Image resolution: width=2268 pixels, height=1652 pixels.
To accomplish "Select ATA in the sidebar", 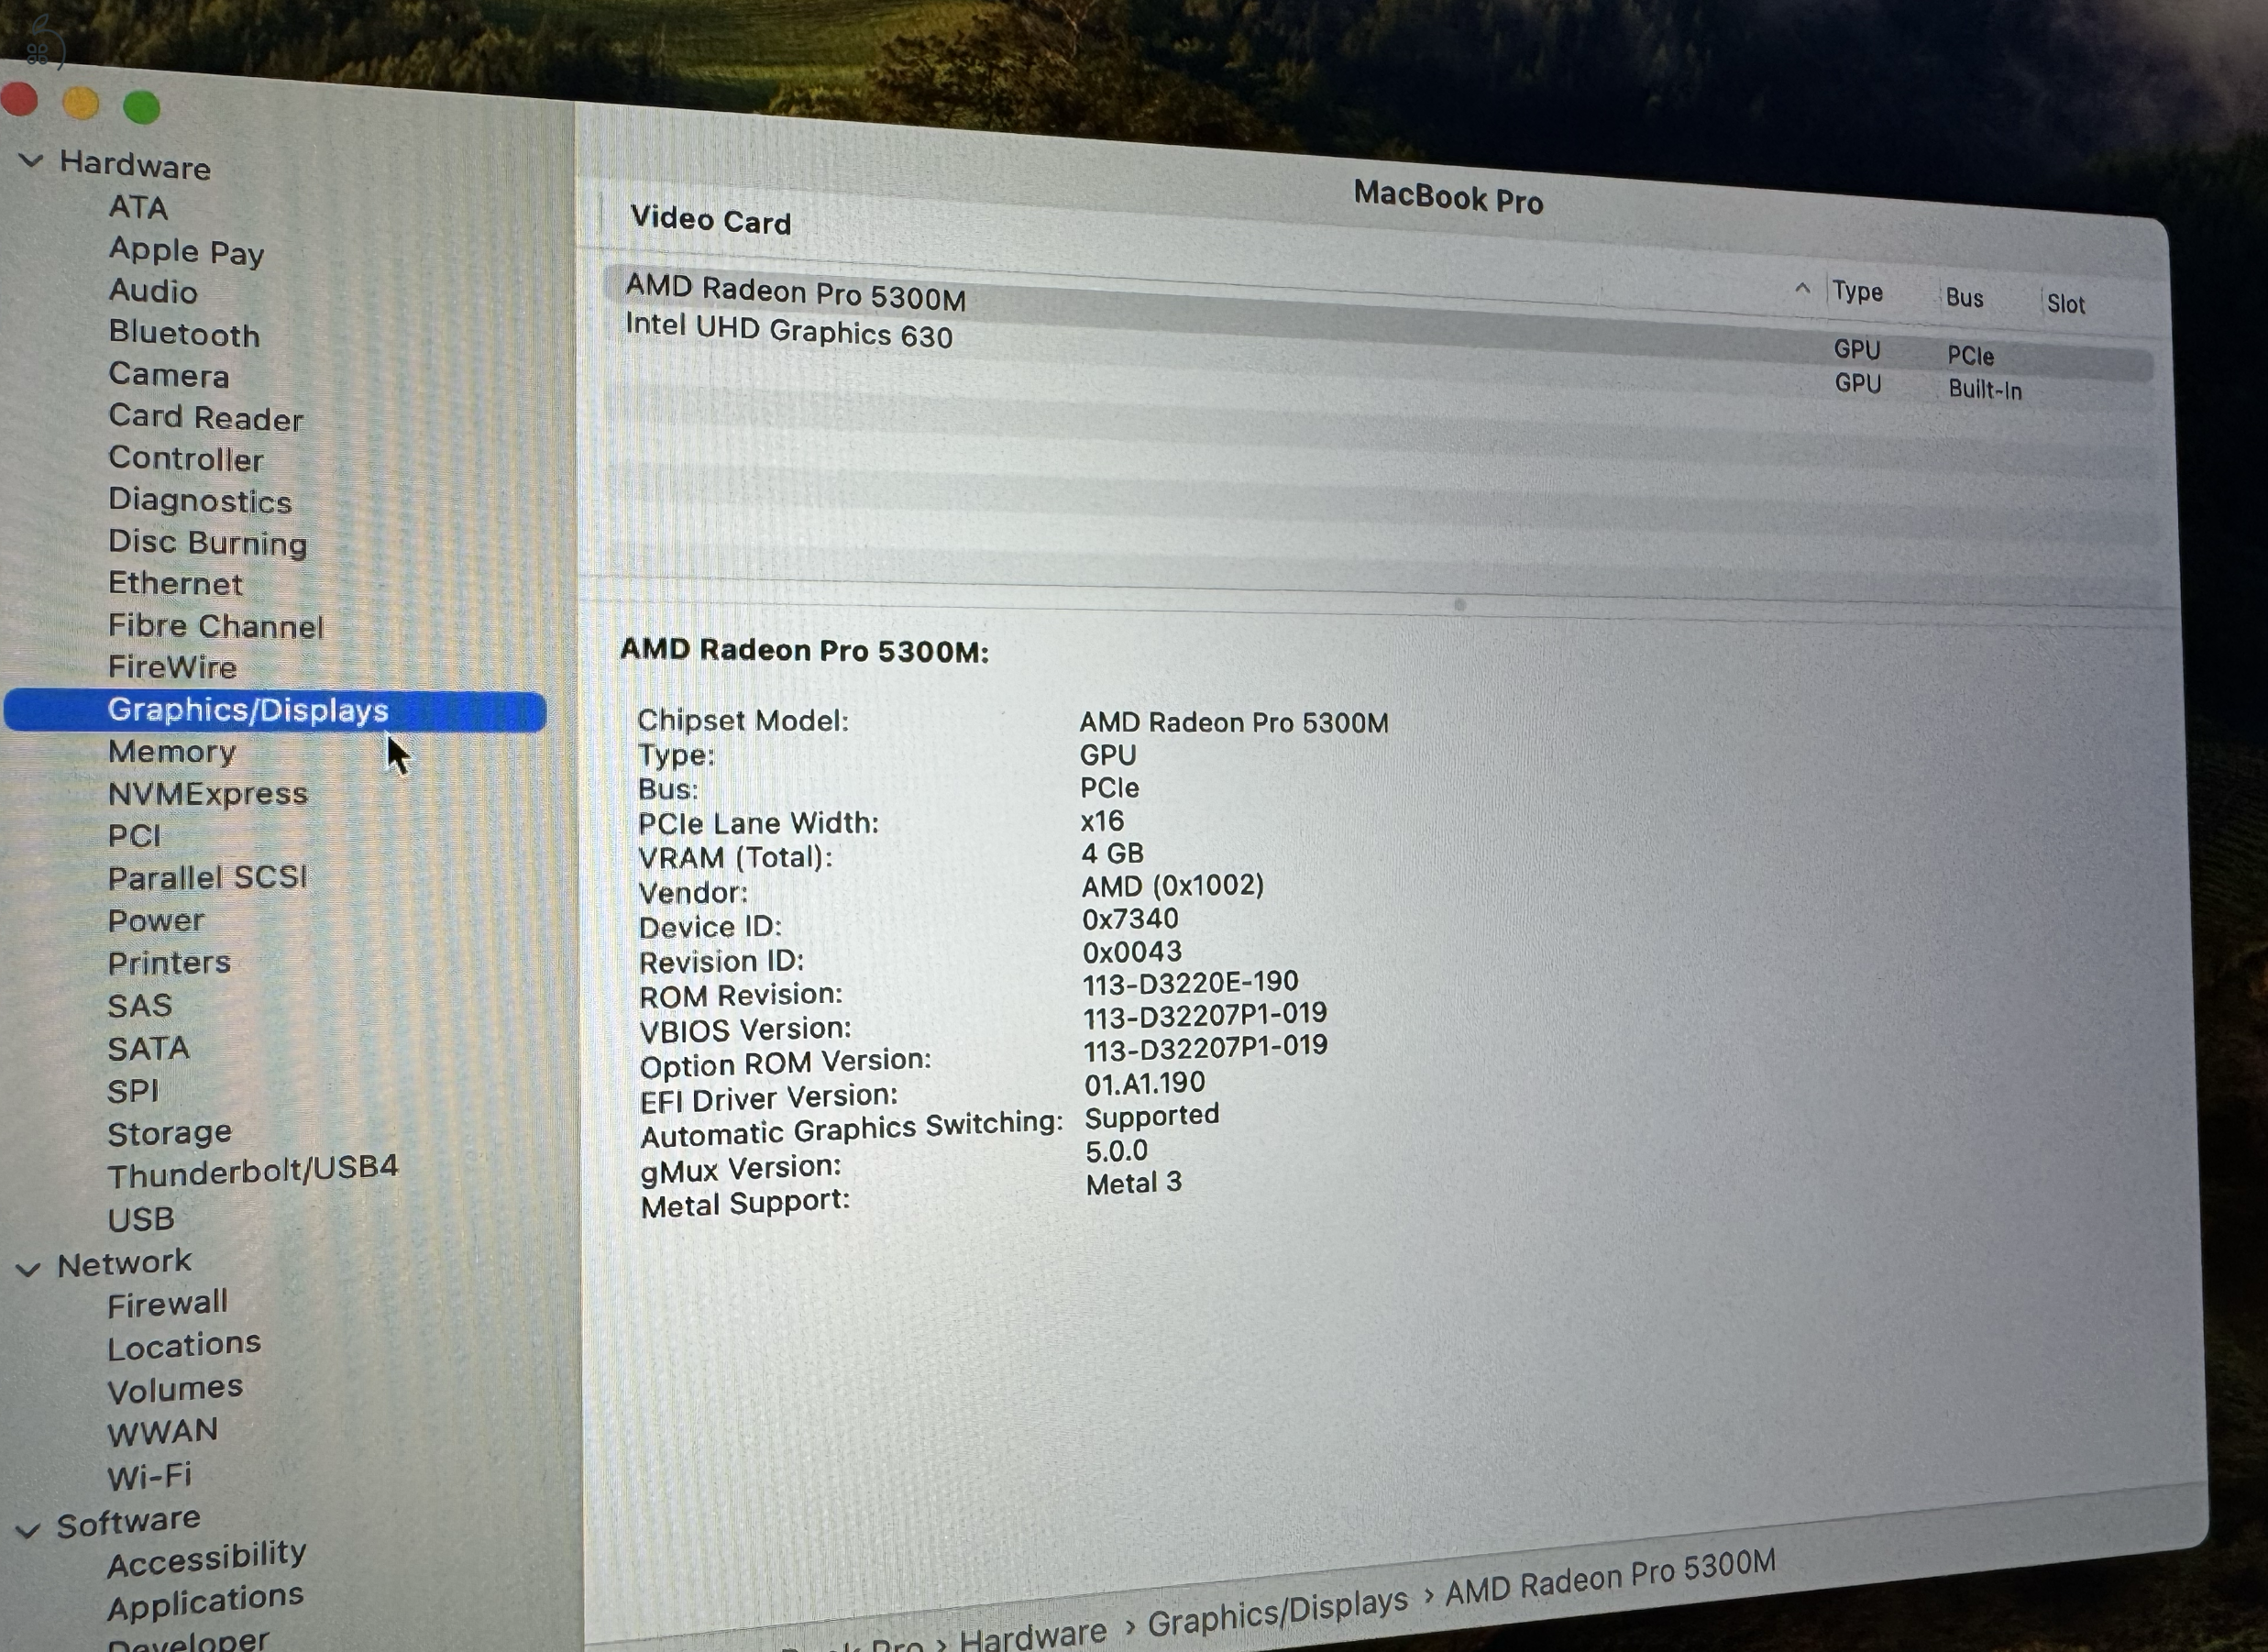I will coord(138,207).
